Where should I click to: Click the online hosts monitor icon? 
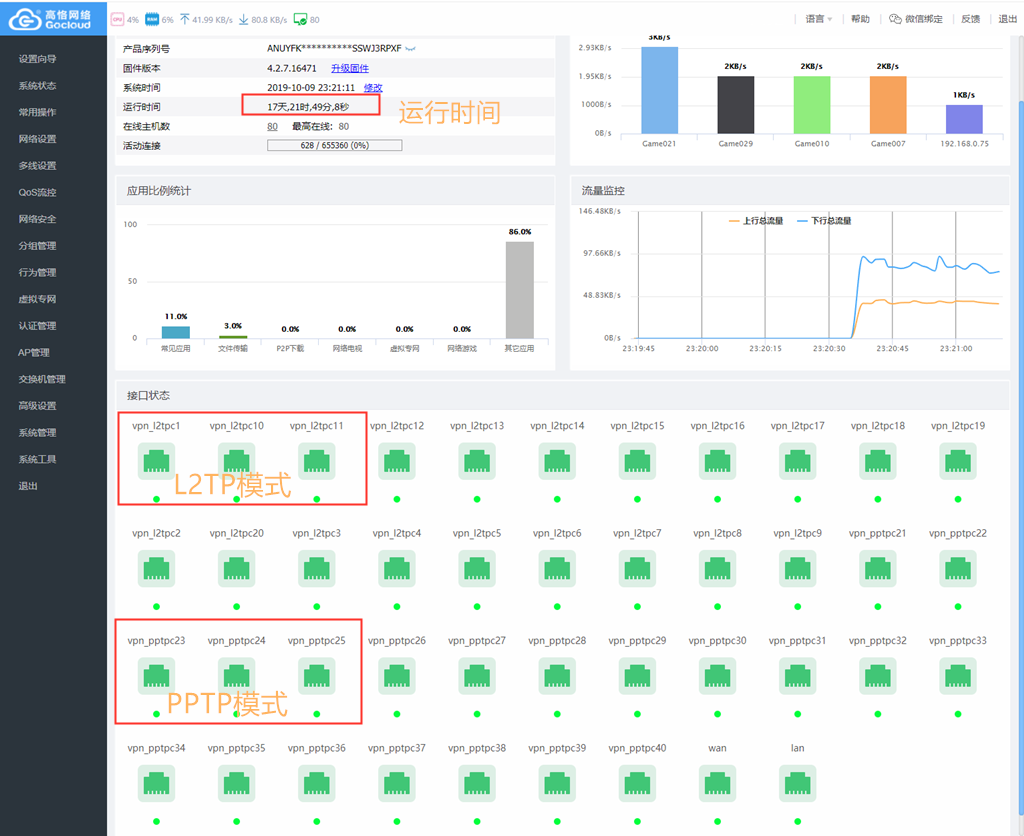(x=300, y=20)
